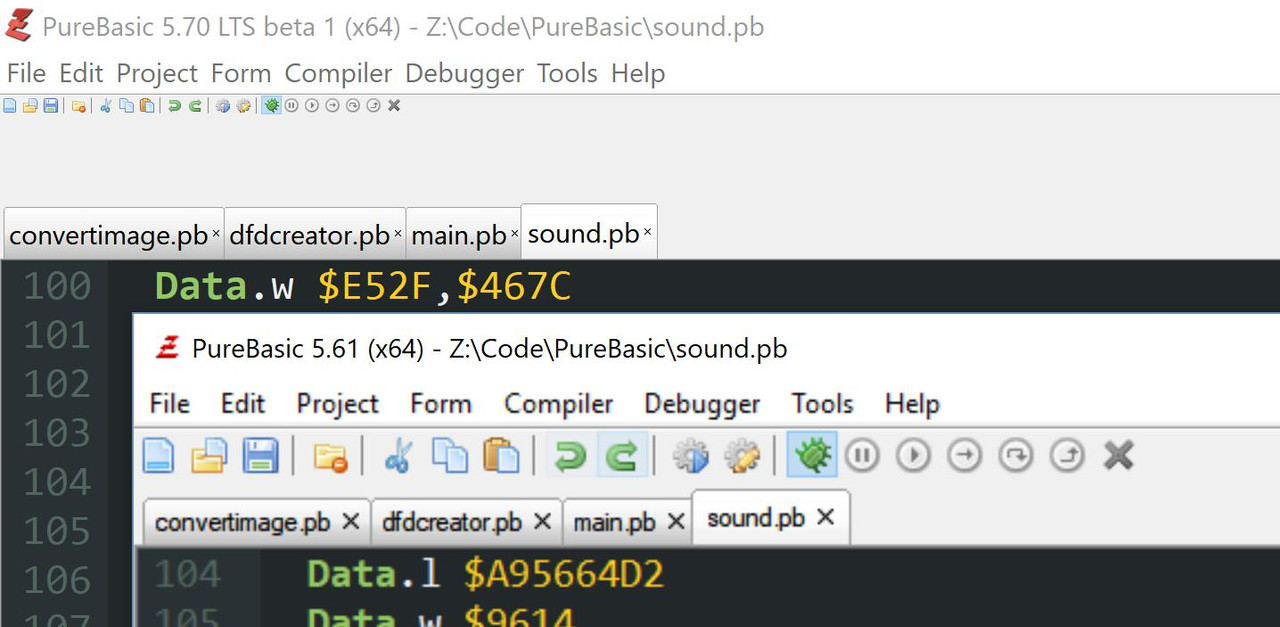Screen dimensions: 1280x627
Task: Select sound.pb tab in 5.70 window
Action: [x=589, y=234]
